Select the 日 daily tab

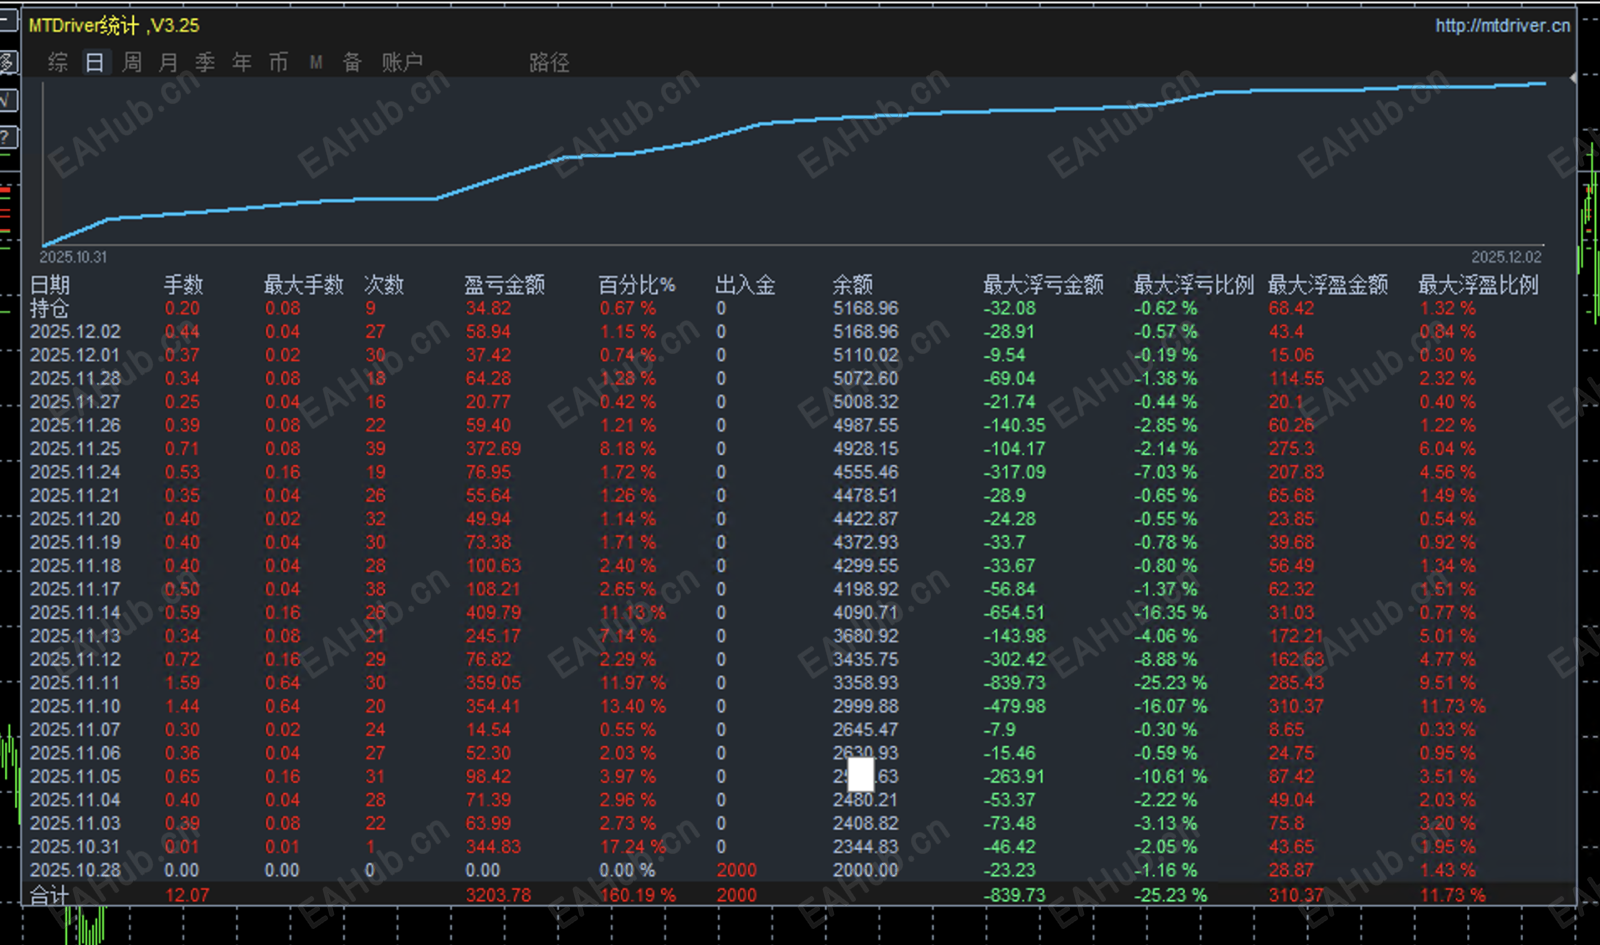coord(95,62)
